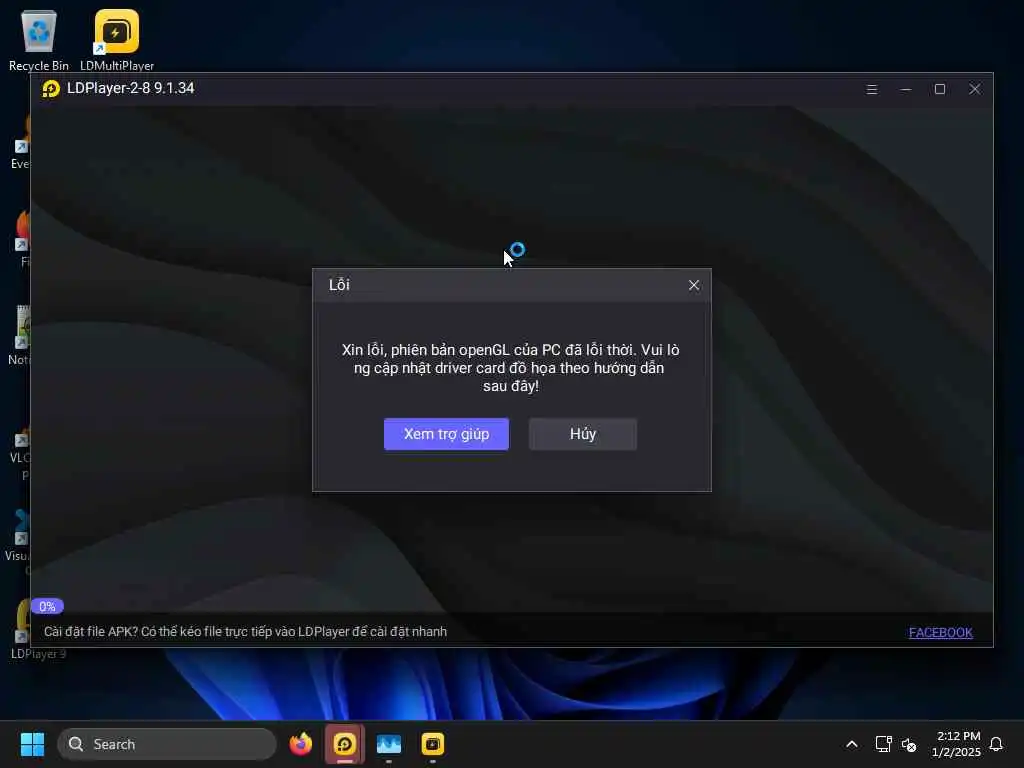Open the Recycle Bin desktop icon
The height and width of the screenshot is (768, 1024).
click(x=39, y=40)
